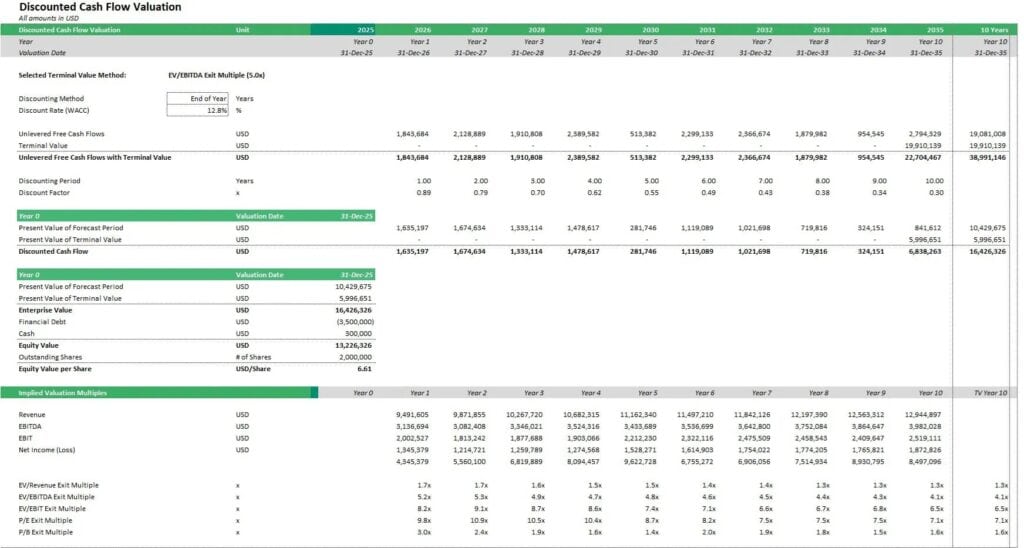Click the 31-Dec-30 valuation date cell
Image resolution: width=1024 pixels, height=548 pixels.
[641, 53]
